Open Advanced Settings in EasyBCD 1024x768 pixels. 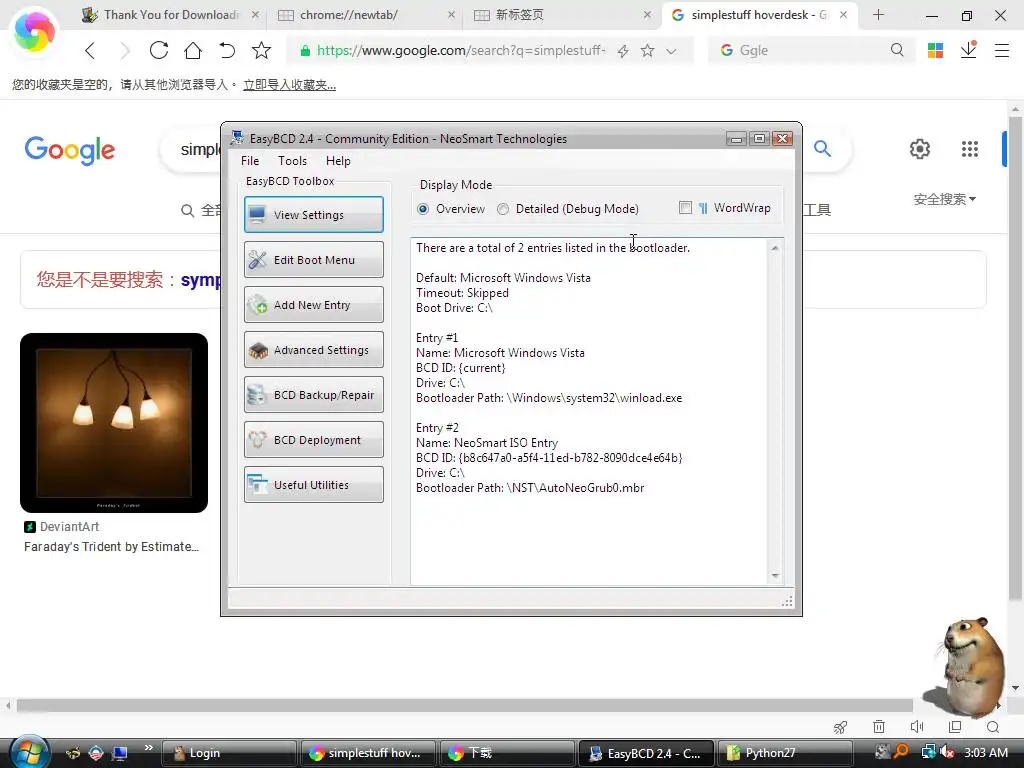[313, 350]
